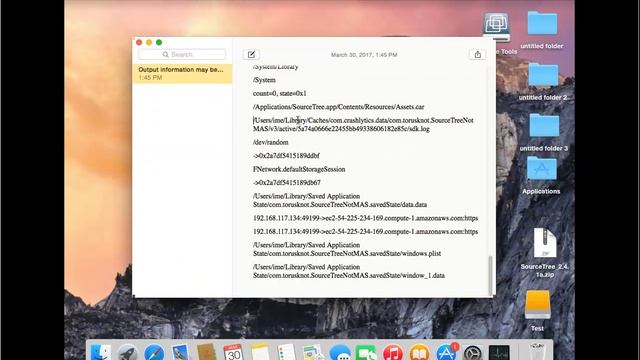Launch Safari from the dock
Screen dimensions: 640x360
pyautogui.click(x=154, y=353)
